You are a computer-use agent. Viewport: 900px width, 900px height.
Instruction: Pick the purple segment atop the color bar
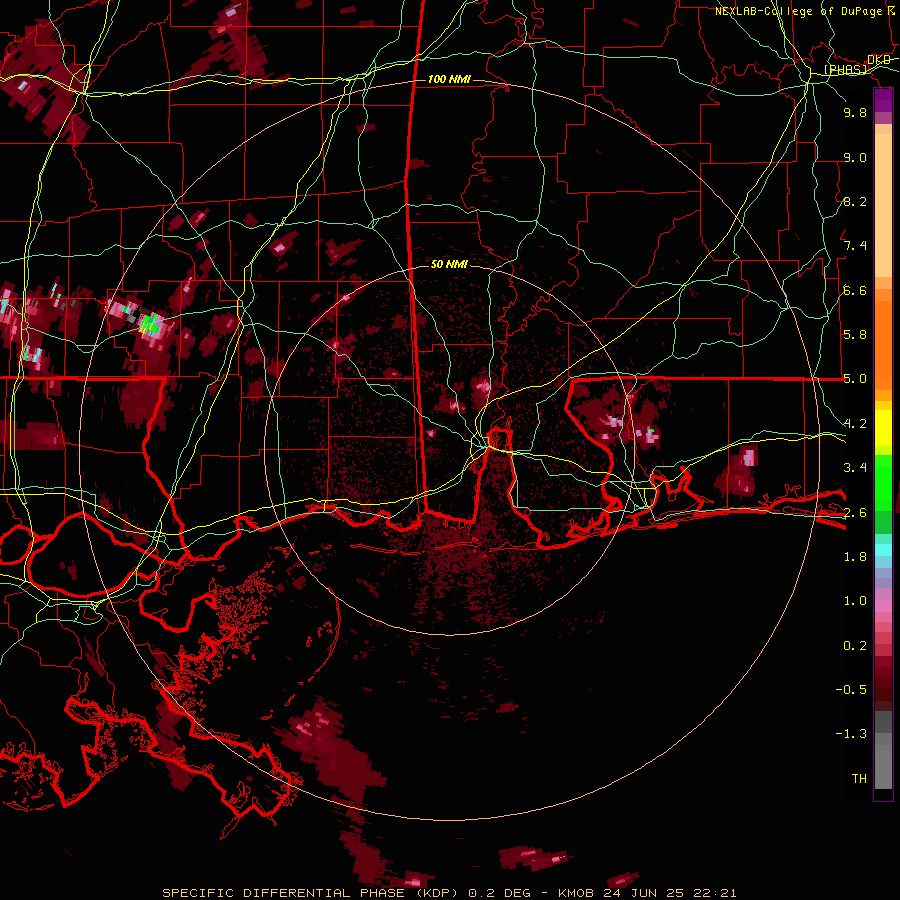tap(883, 100)
